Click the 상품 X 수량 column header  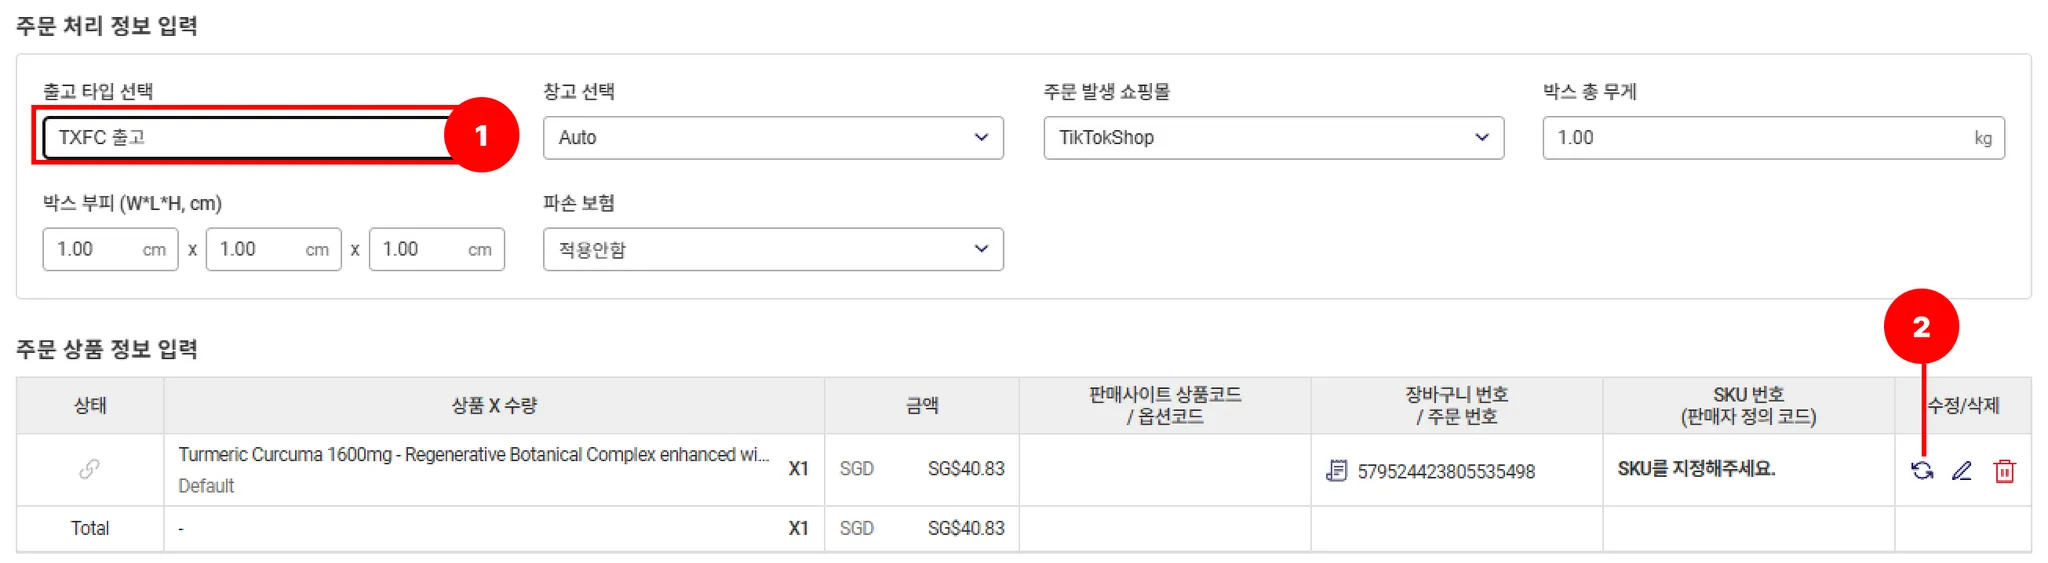(493, 405)
